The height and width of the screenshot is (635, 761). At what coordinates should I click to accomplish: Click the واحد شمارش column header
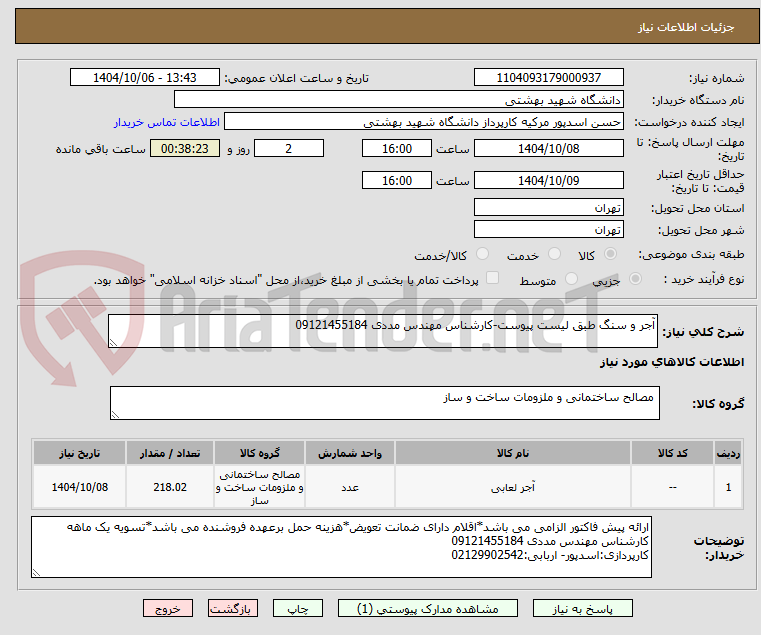coord(349,453)
